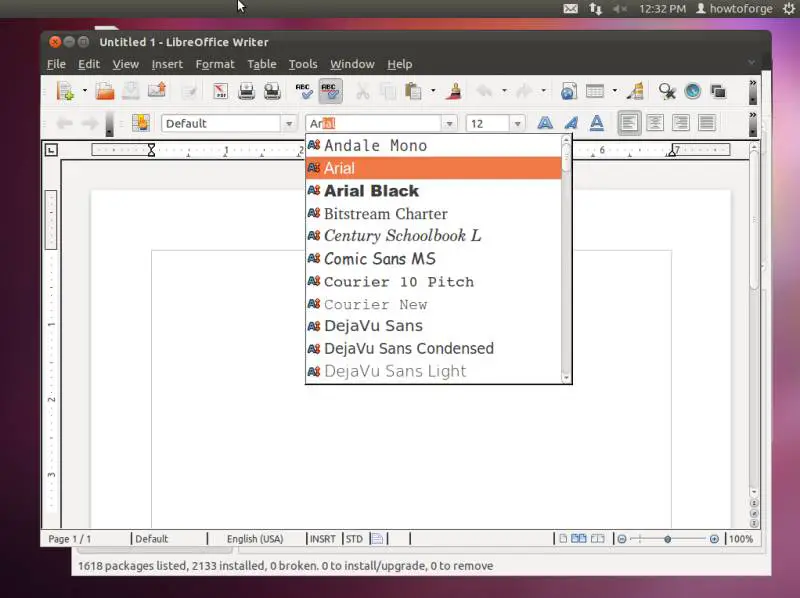Show the Draw Functions toolbar

[x=636, y=91]
